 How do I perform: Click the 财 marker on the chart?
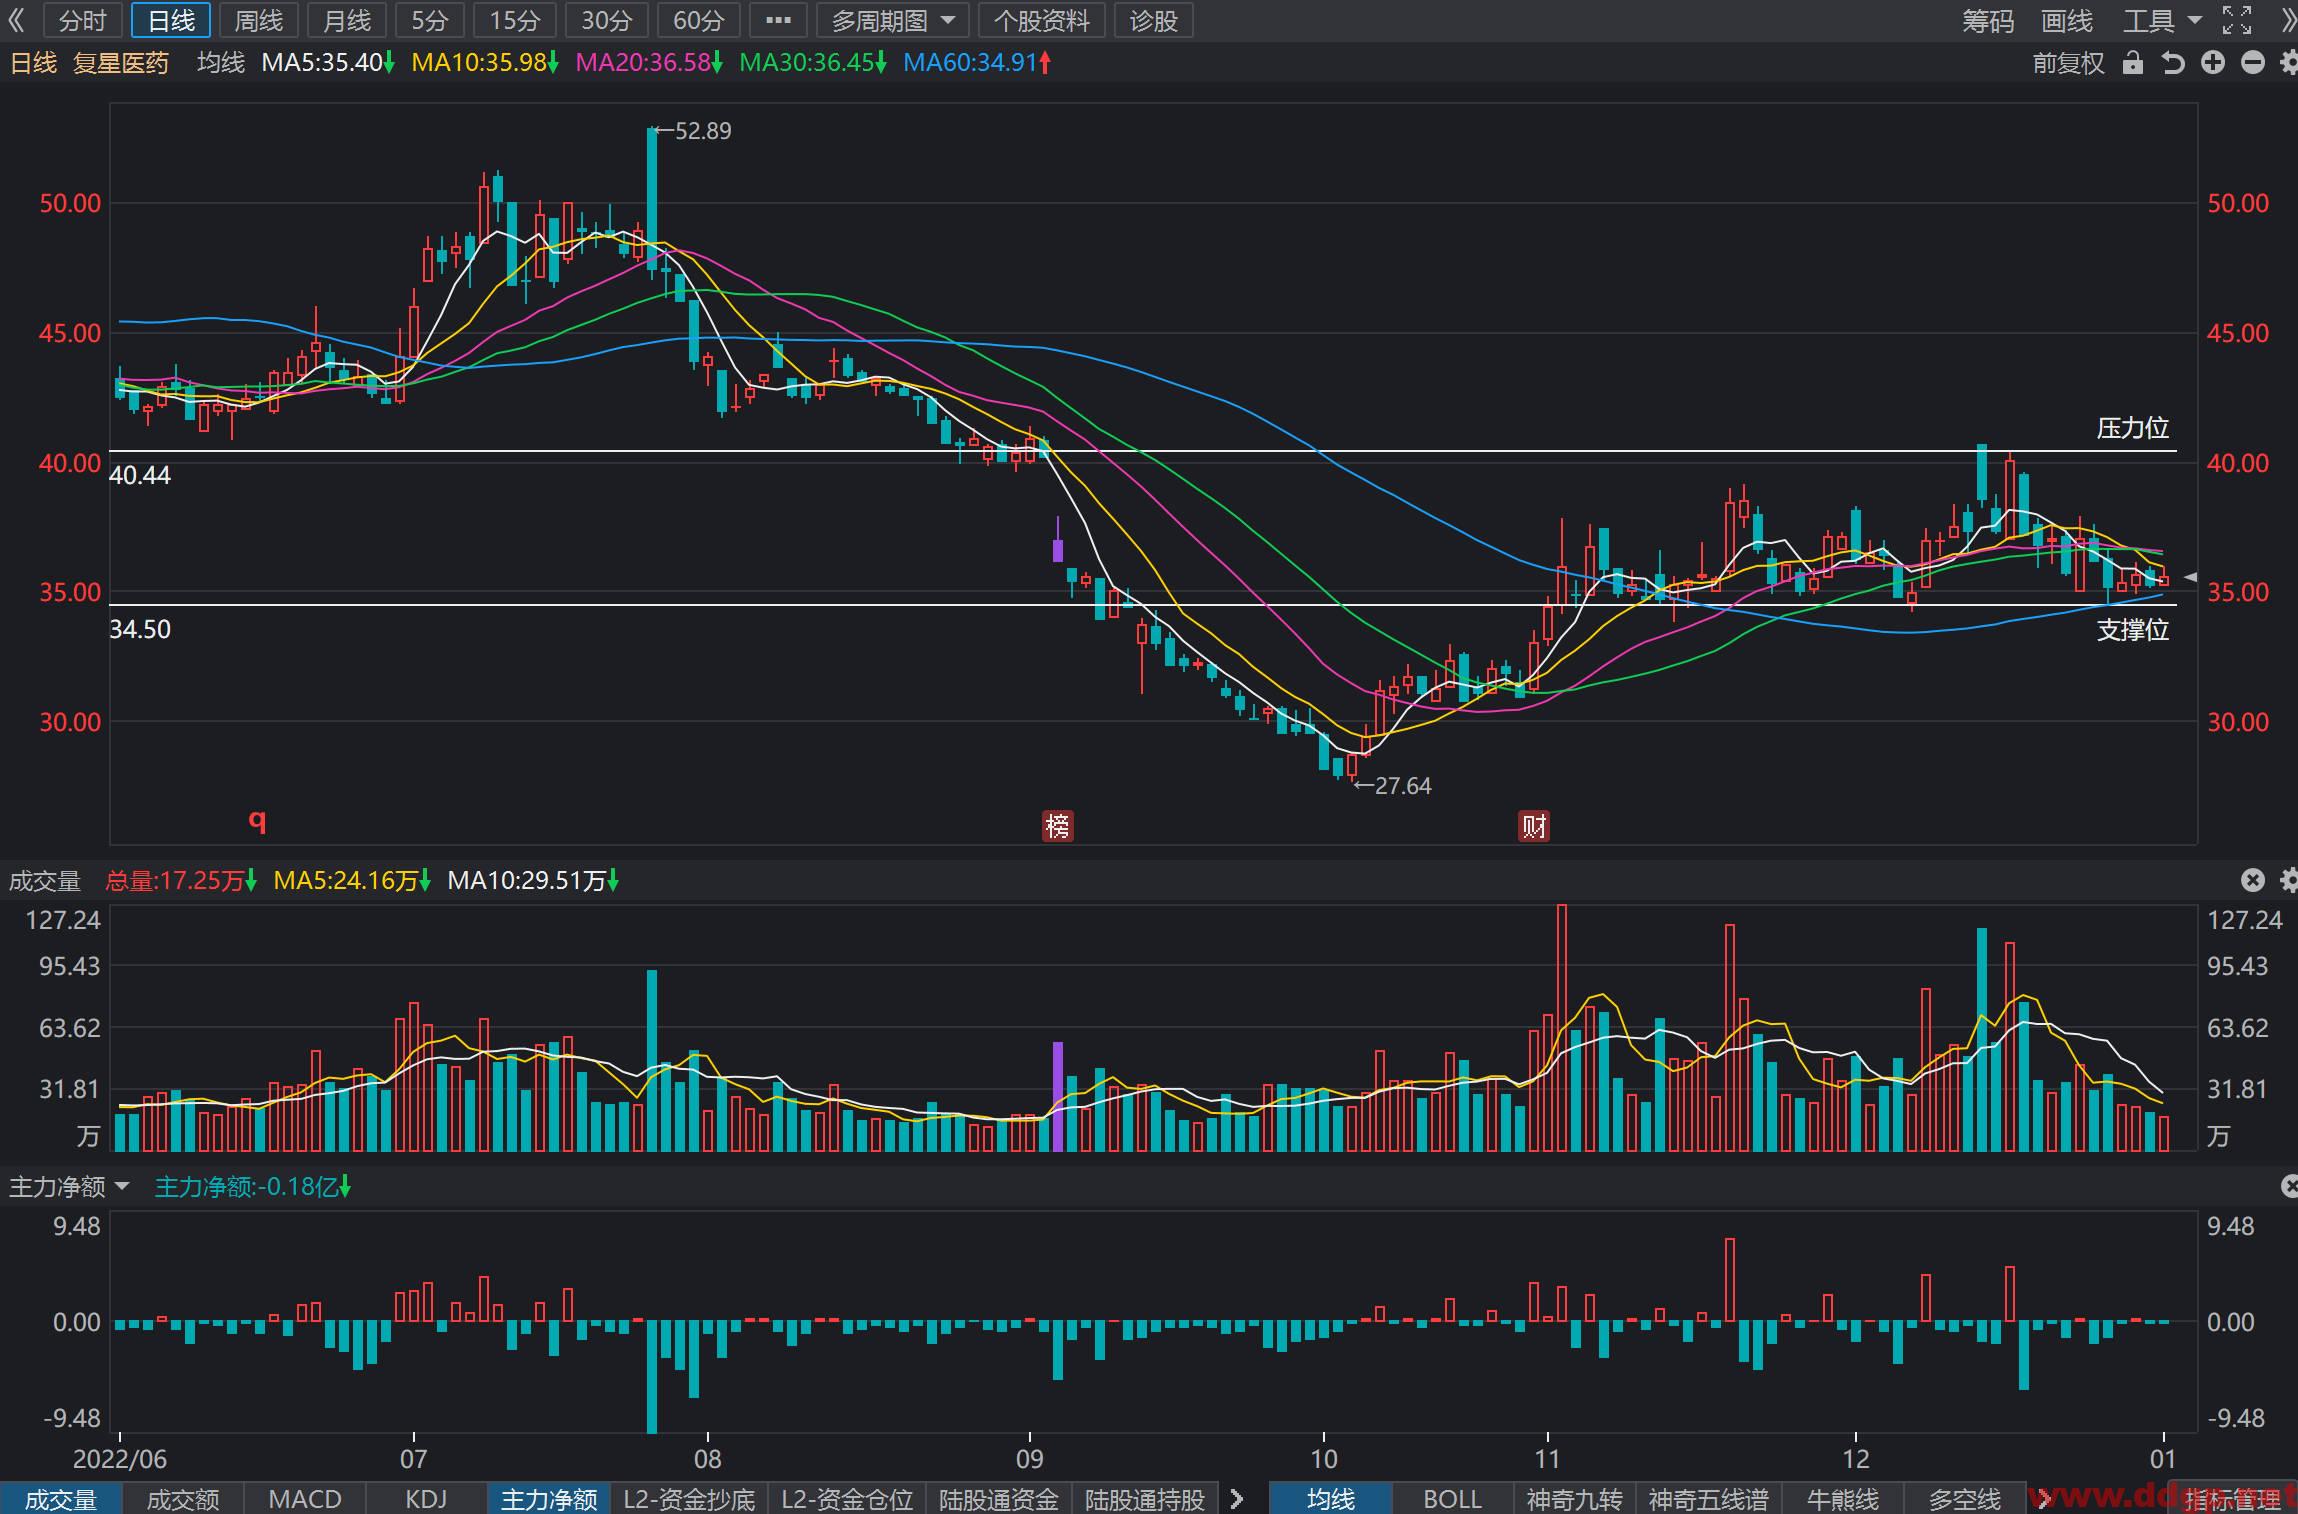tap(1534, 826)
